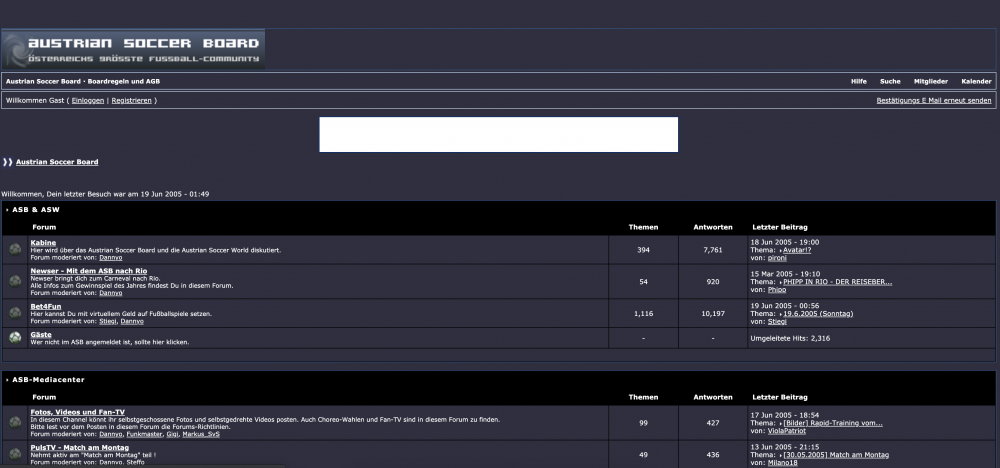Click the Gäste redirect forum icon
This screenshot has width=1000, height=468.
point(15,338)
